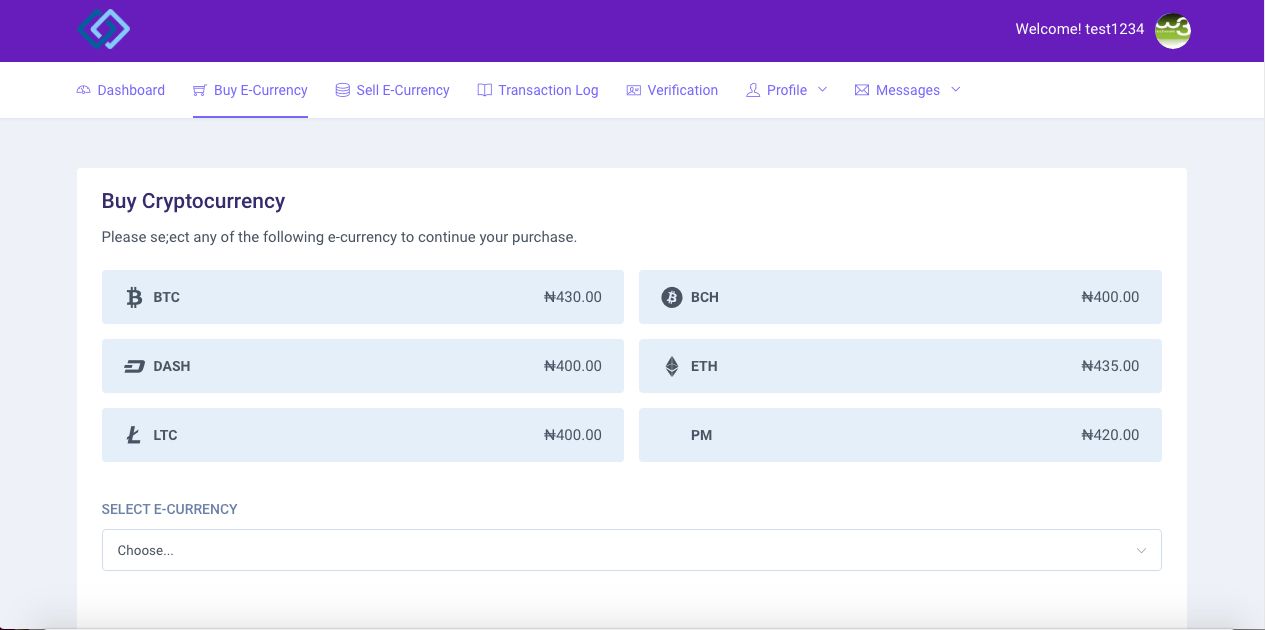Open the Select E-Currency dropdown
The height and width of the screenshot is (630, 1265).
click(631, 550)
